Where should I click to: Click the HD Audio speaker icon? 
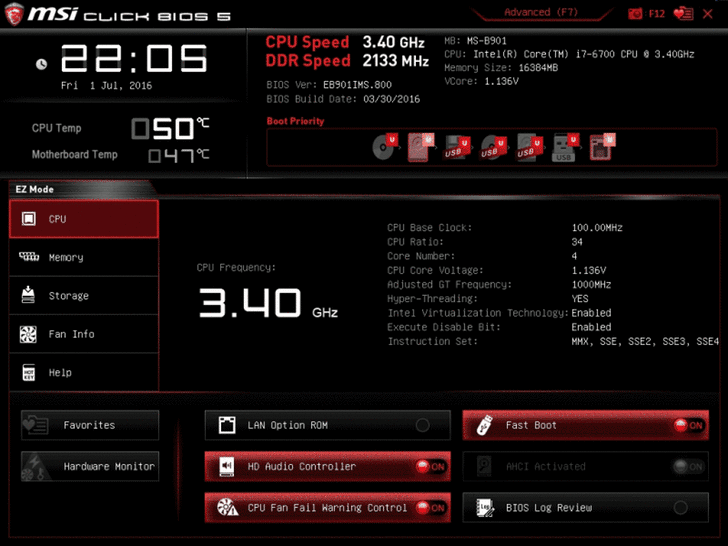point(227,467)
